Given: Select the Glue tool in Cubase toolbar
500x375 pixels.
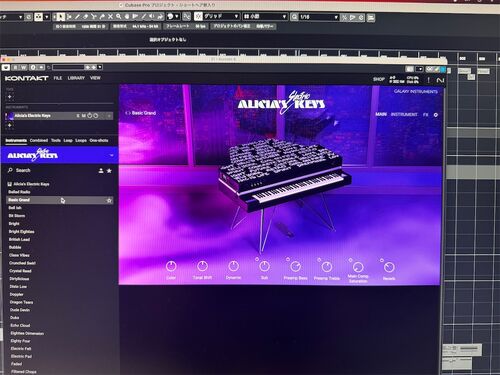Looking at the screenshot, I should pos(102,16).
